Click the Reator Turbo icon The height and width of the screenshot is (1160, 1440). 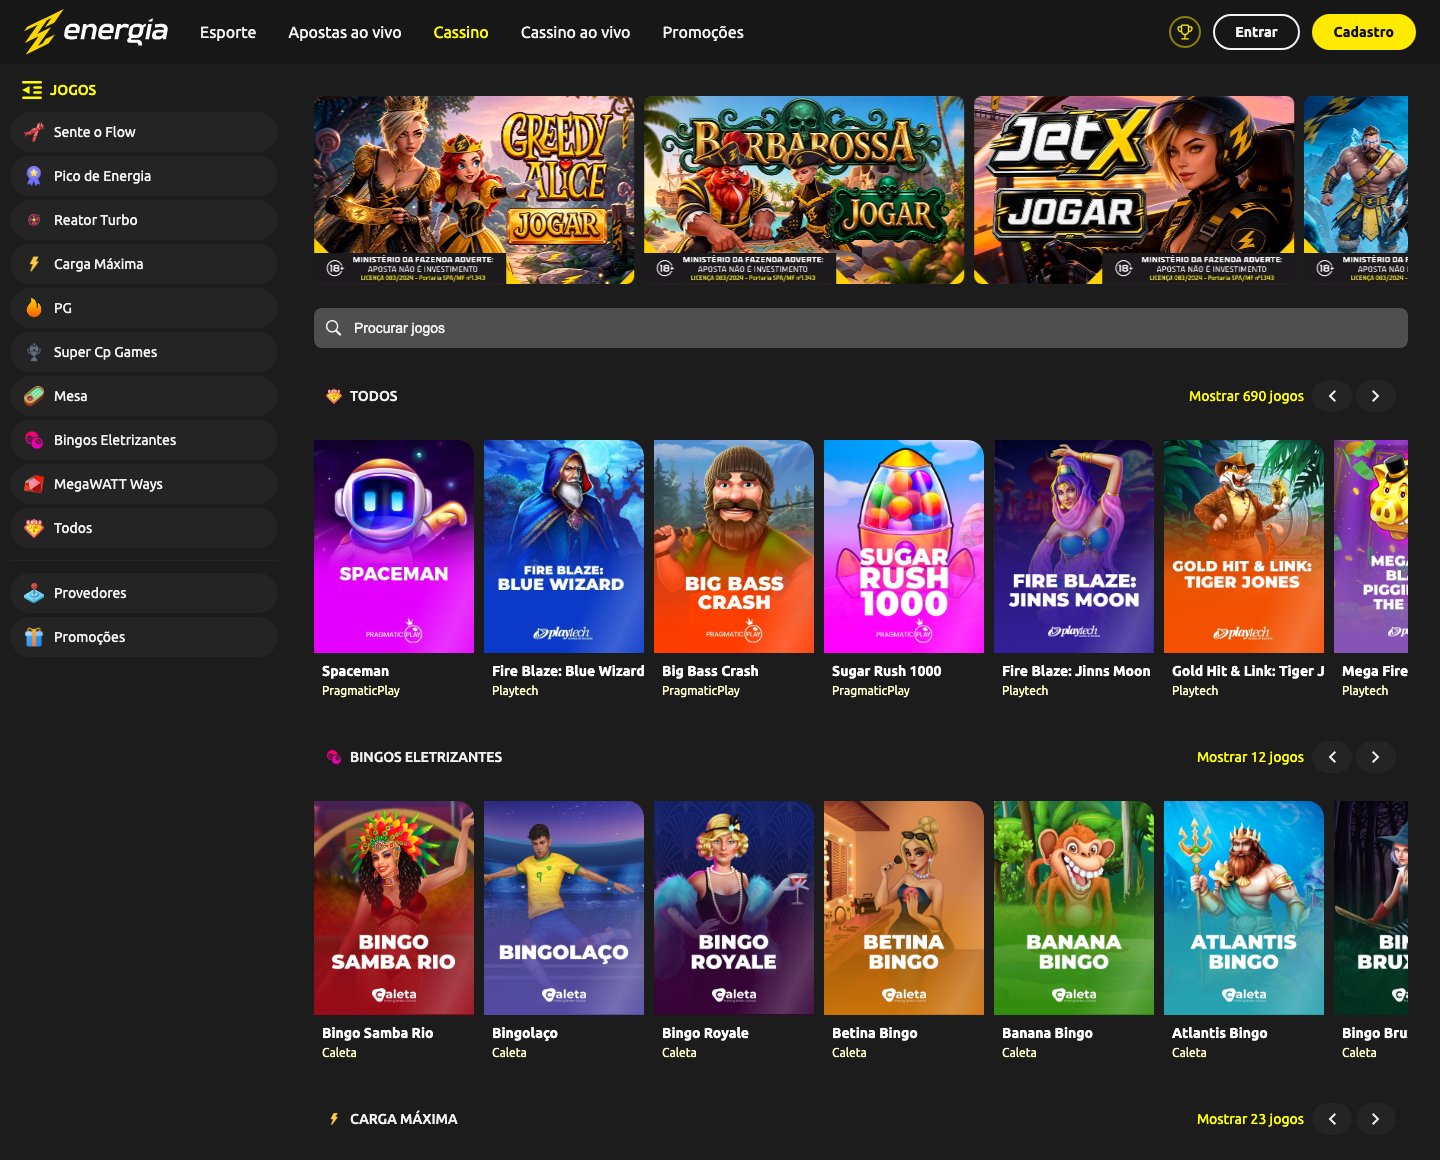point(34,220)
